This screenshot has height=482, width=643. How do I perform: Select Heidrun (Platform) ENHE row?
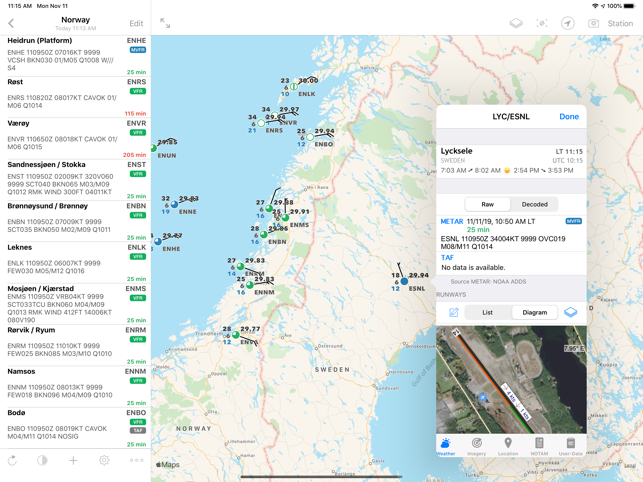click(76, 56)
